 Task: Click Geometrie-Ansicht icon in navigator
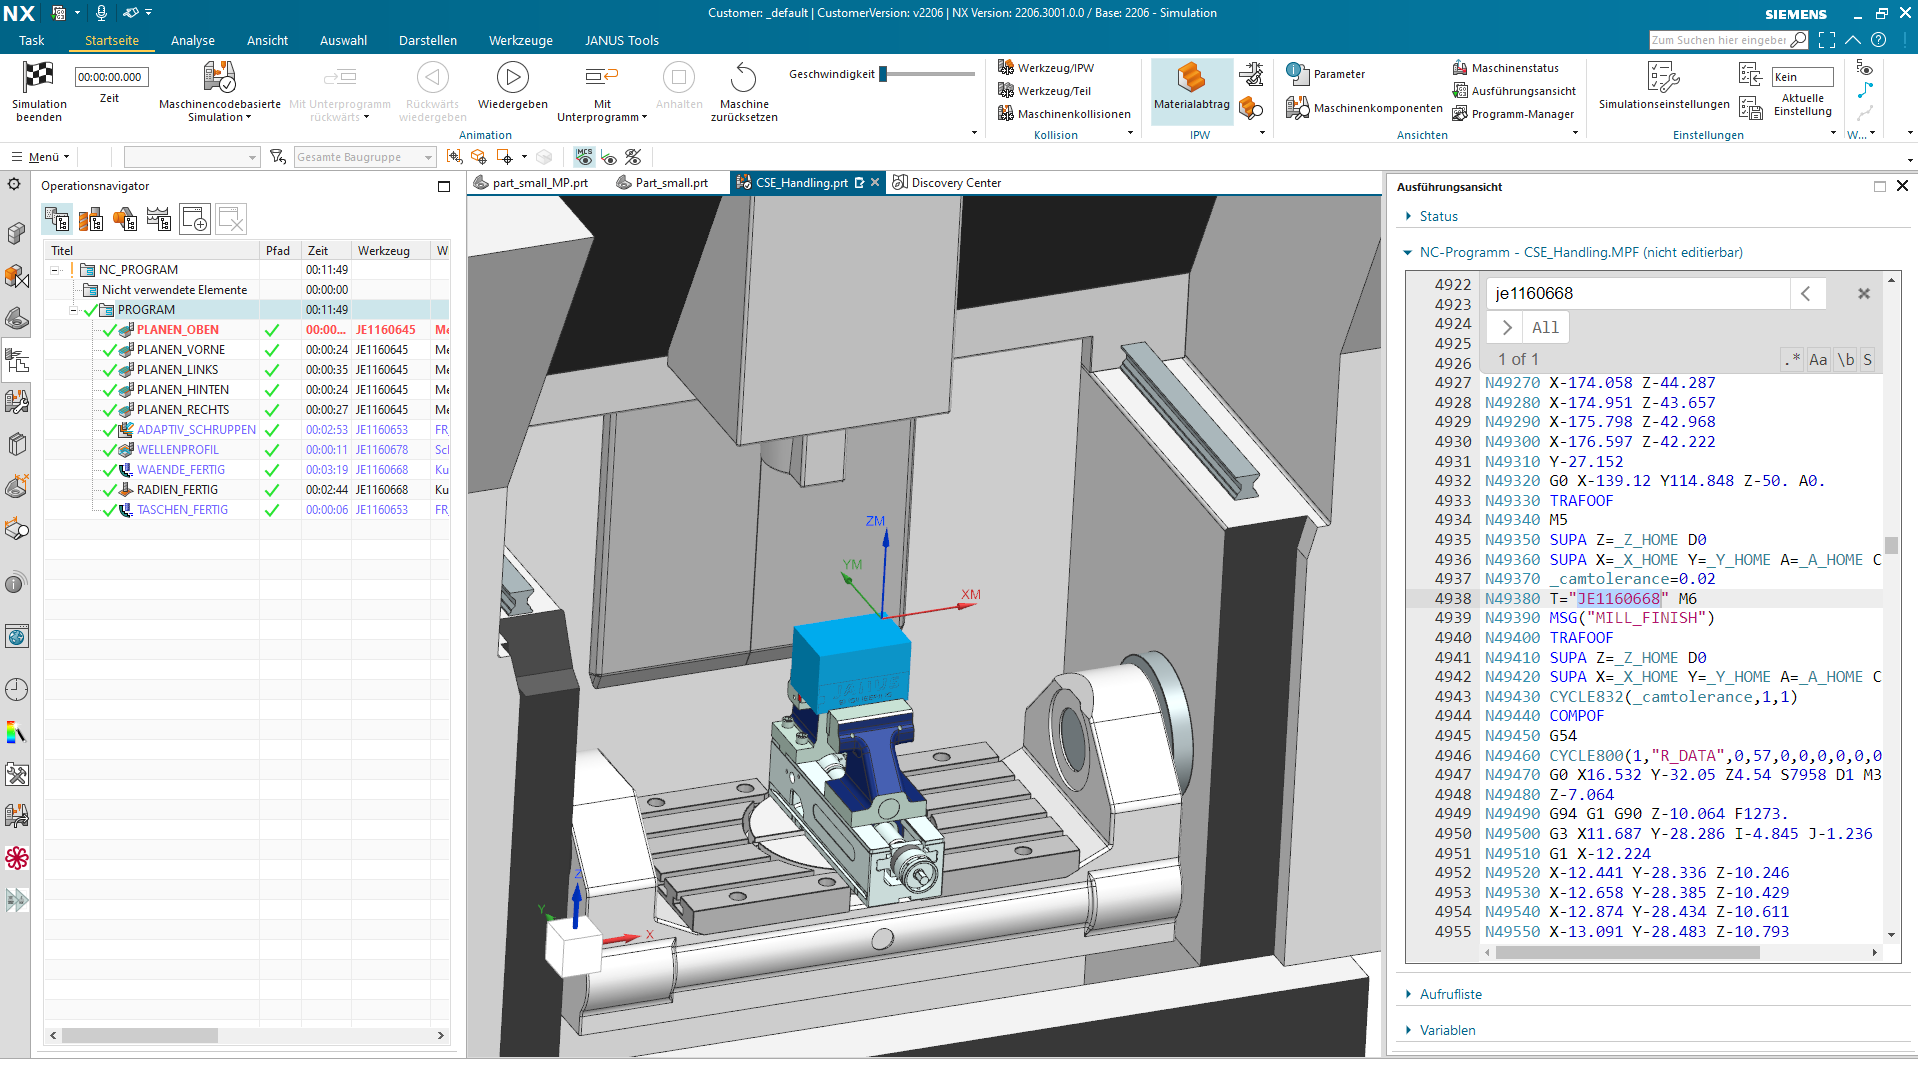125,219
